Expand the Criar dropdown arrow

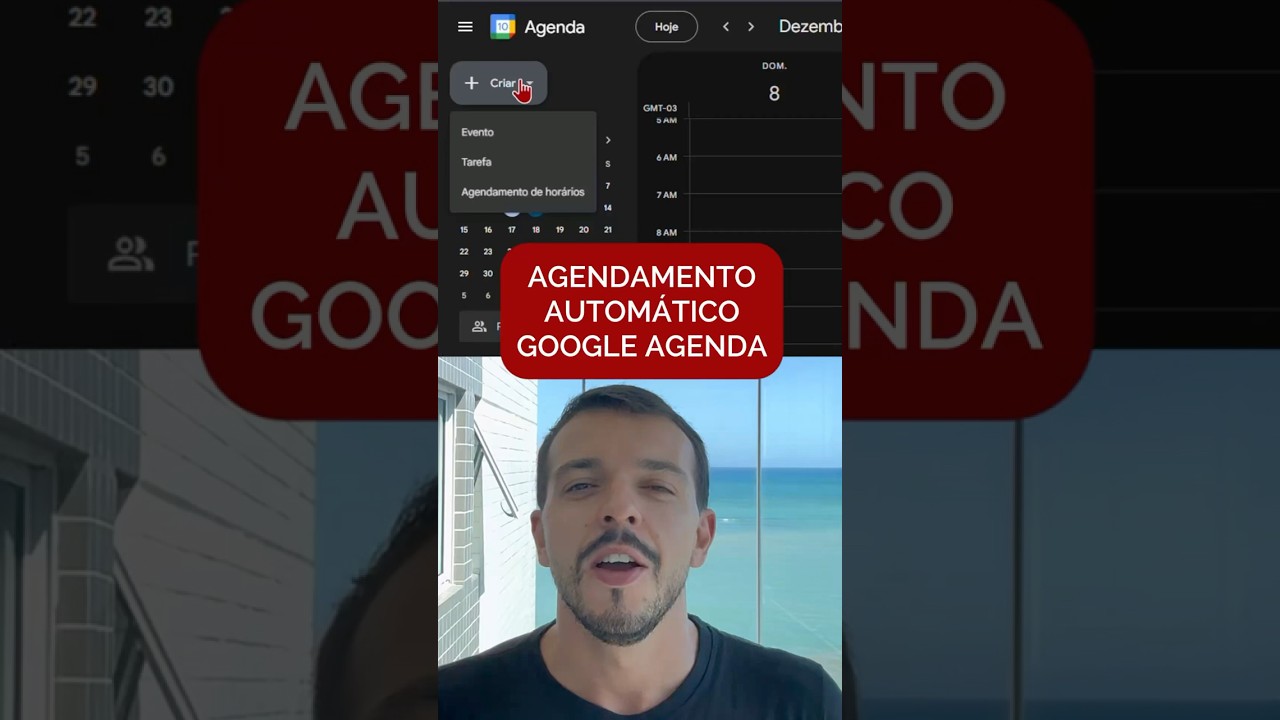[530, 84]
